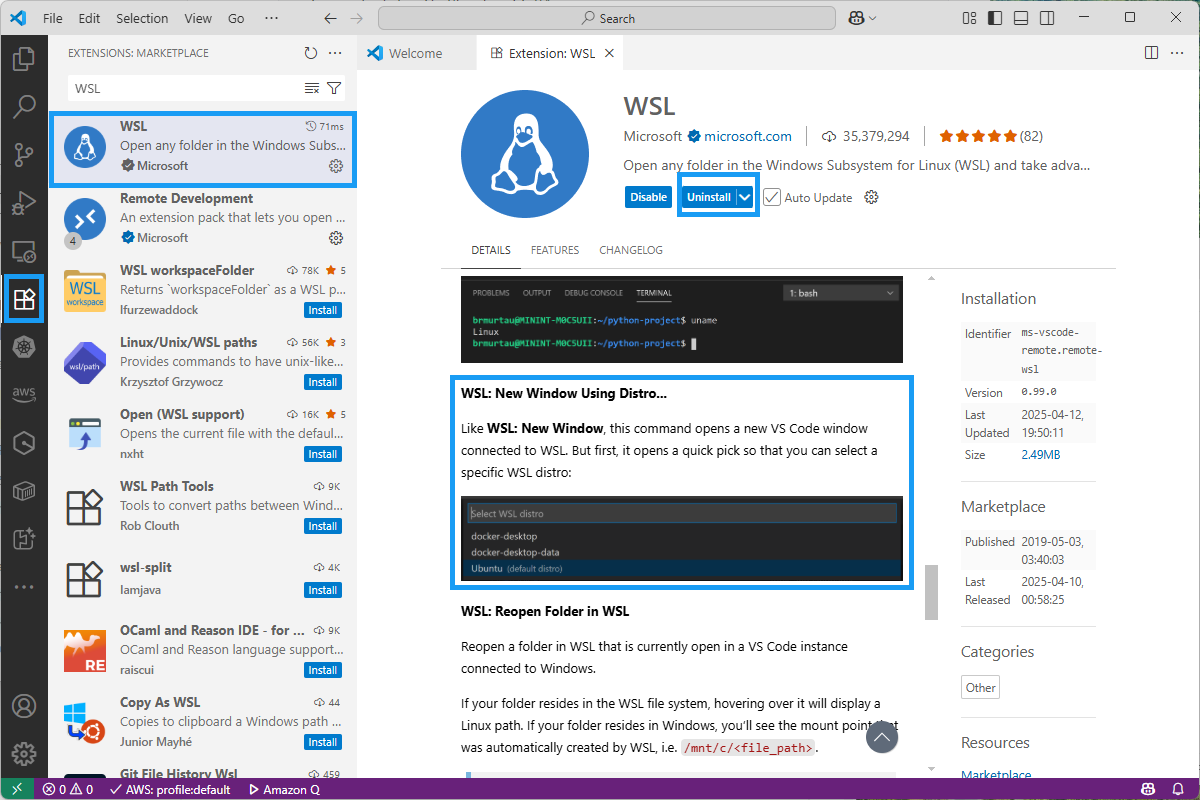Open the Edit menu
The width and height of the screenshot is (1200, 800).
click(x=89, y=18)
